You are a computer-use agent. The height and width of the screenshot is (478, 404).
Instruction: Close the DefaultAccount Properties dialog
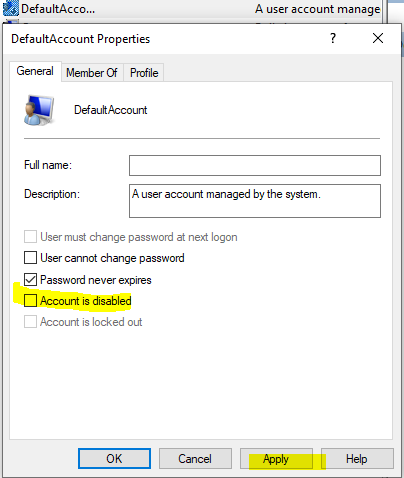click(x=378, y=38)
